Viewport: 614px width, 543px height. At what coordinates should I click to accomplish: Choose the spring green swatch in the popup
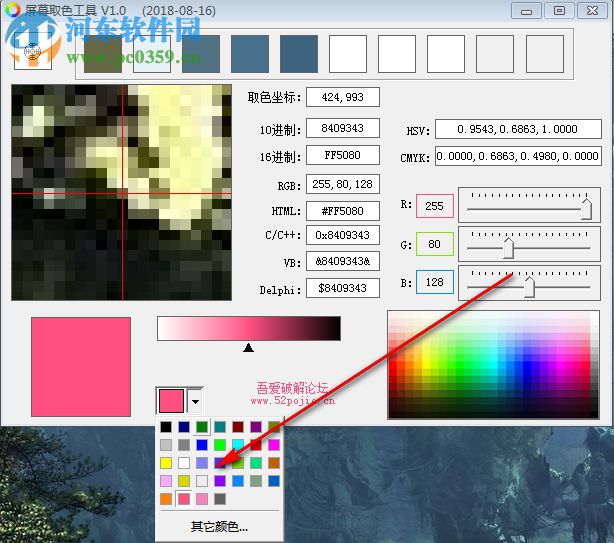(x=256, y=463)
